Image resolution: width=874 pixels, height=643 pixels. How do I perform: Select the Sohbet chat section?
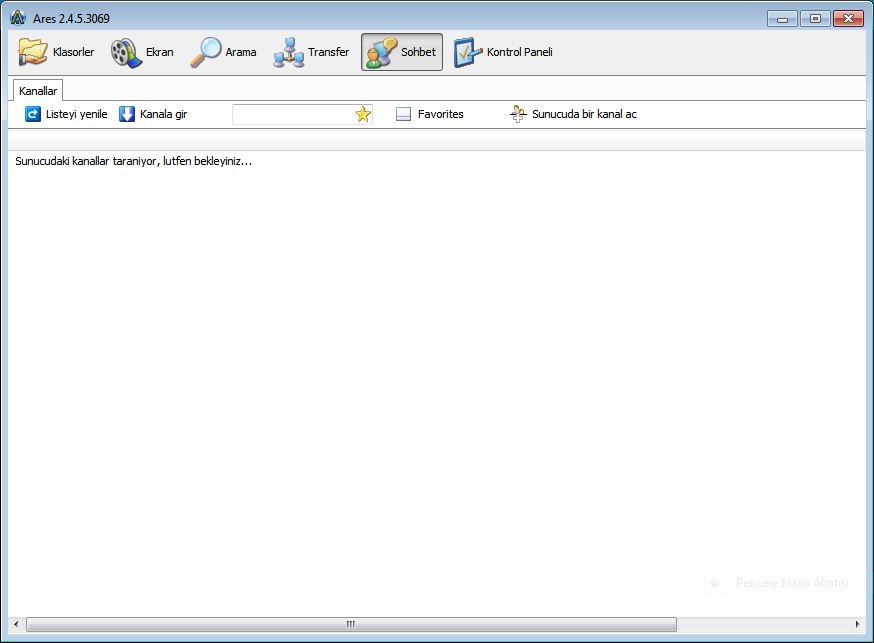coord(402,52)
